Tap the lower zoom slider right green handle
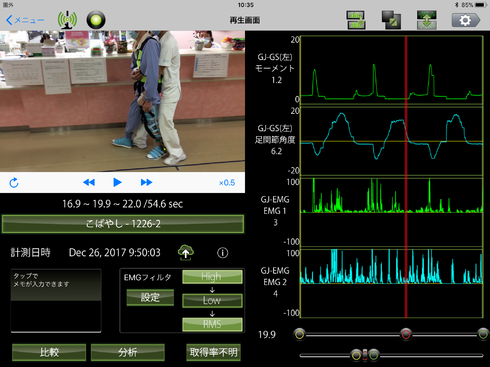 pos(374,355)
